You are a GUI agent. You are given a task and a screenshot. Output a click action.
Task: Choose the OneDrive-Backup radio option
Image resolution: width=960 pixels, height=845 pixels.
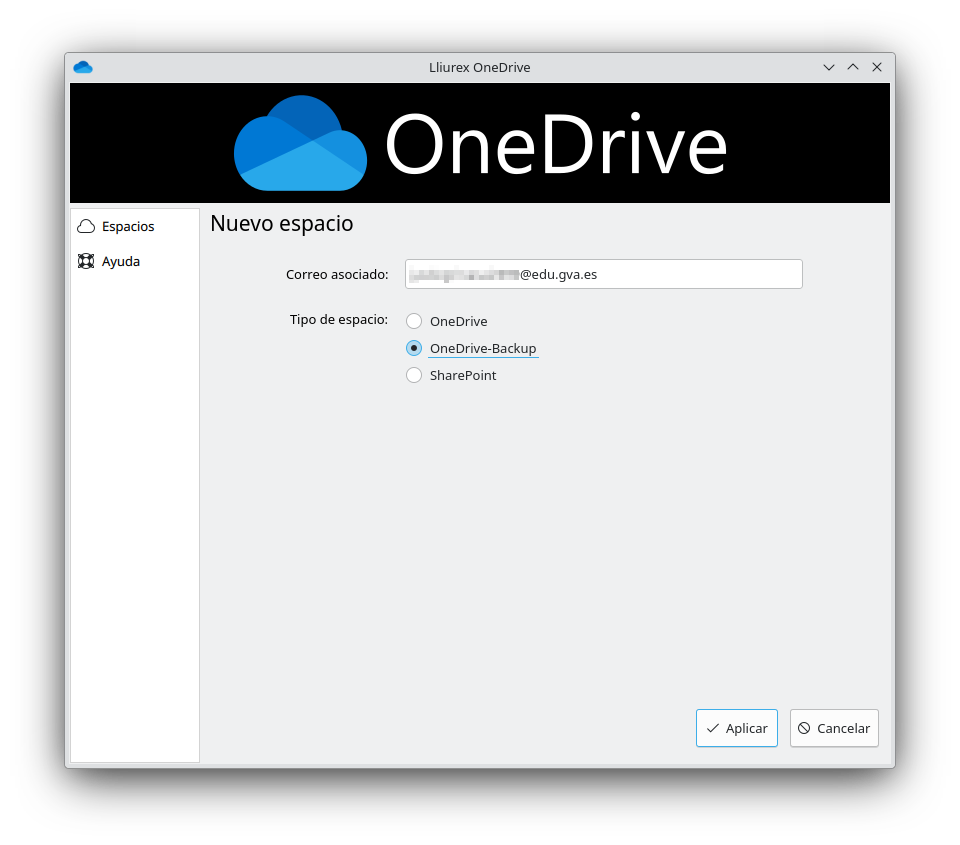414,348
